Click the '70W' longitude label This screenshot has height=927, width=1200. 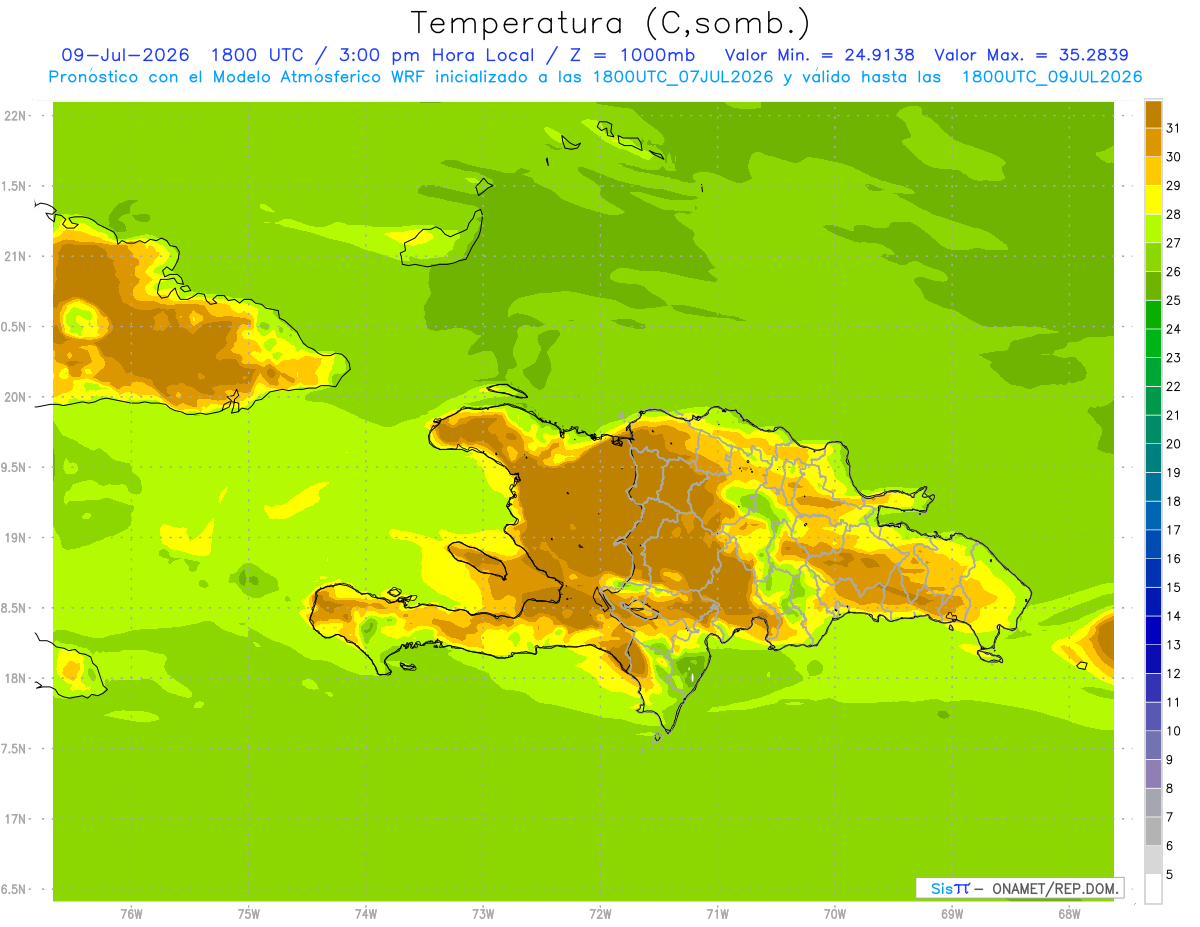(x=835, y=914)
